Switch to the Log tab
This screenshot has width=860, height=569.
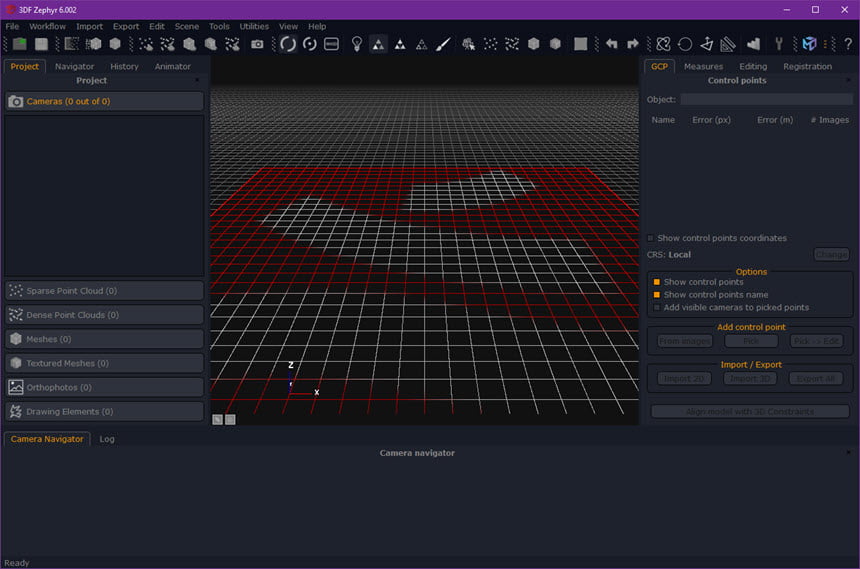[107, 439]
